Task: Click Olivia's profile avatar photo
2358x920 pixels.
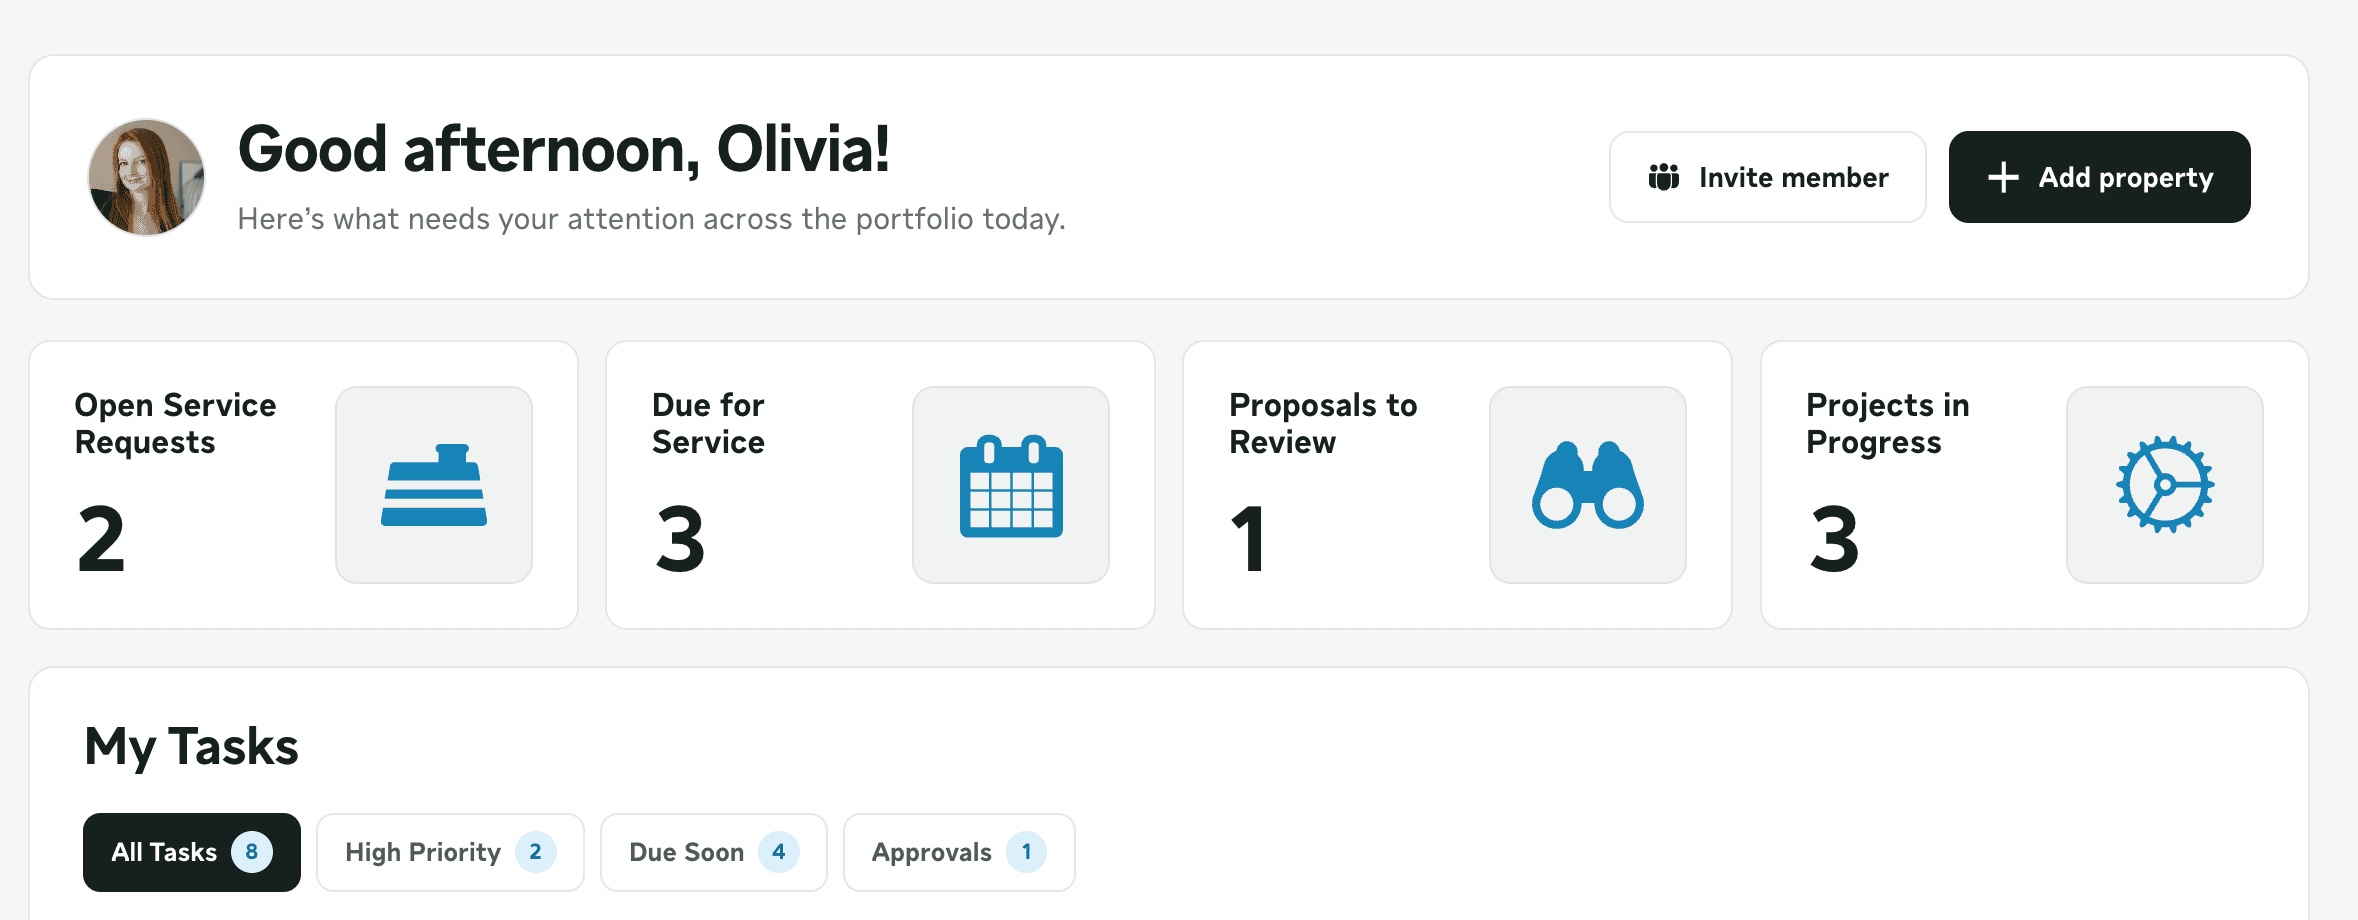Action: (147, 177)
